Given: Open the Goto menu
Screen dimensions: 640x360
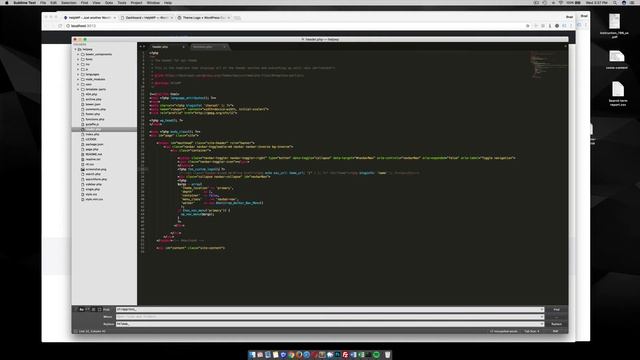Looking at the screenshot, I should click(x=109, y=3).
